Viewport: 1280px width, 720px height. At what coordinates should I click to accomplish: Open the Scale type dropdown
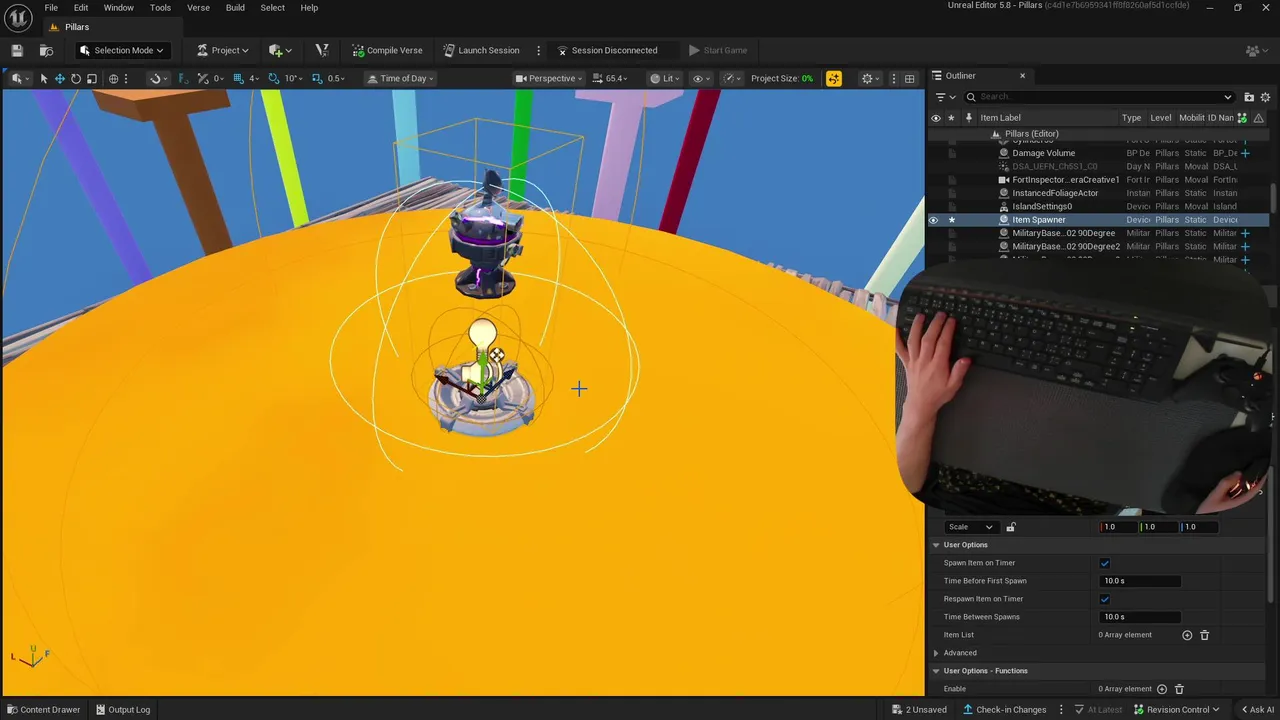[x=970, y=527]
